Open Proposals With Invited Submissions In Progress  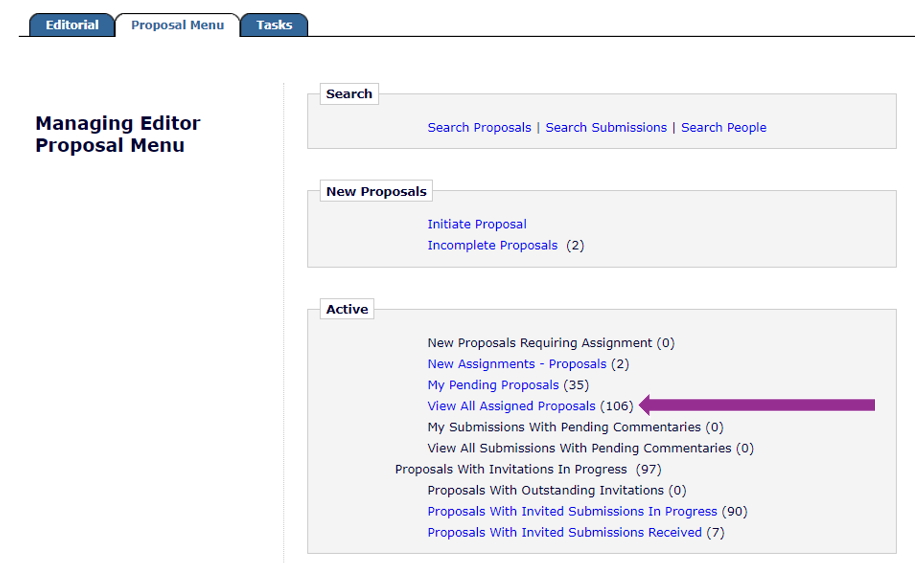(x=572, y=512)
